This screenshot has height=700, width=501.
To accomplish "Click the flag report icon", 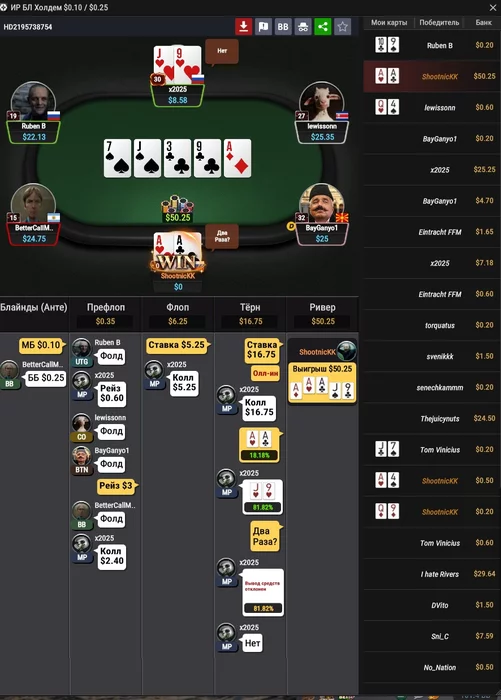I will point(263,27).
